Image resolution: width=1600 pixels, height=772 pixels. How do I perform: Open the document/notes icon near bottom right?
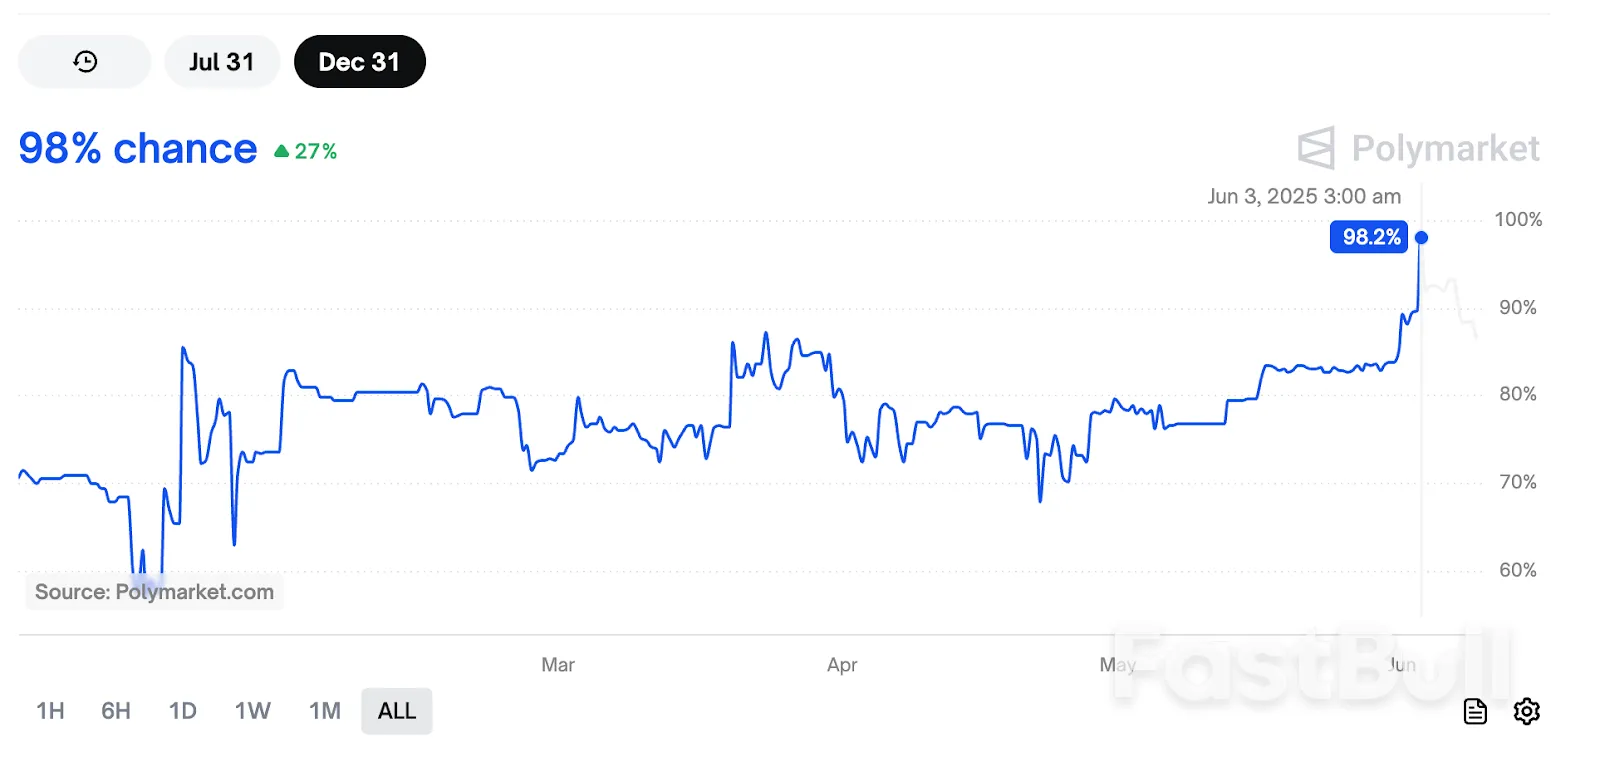tap(1475, 711)
